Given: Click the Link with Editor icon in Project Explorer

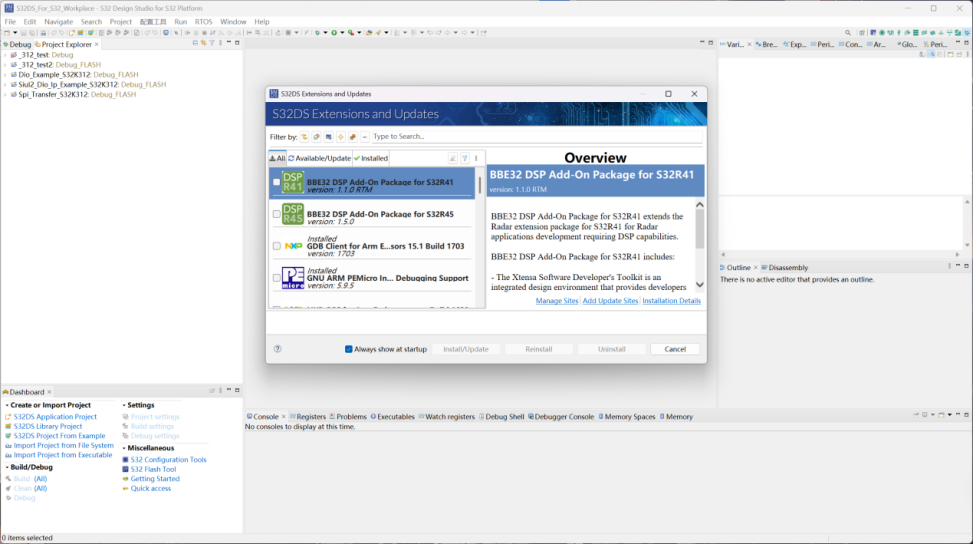Looking at the screenshot, I should click(x=203, y=43).
